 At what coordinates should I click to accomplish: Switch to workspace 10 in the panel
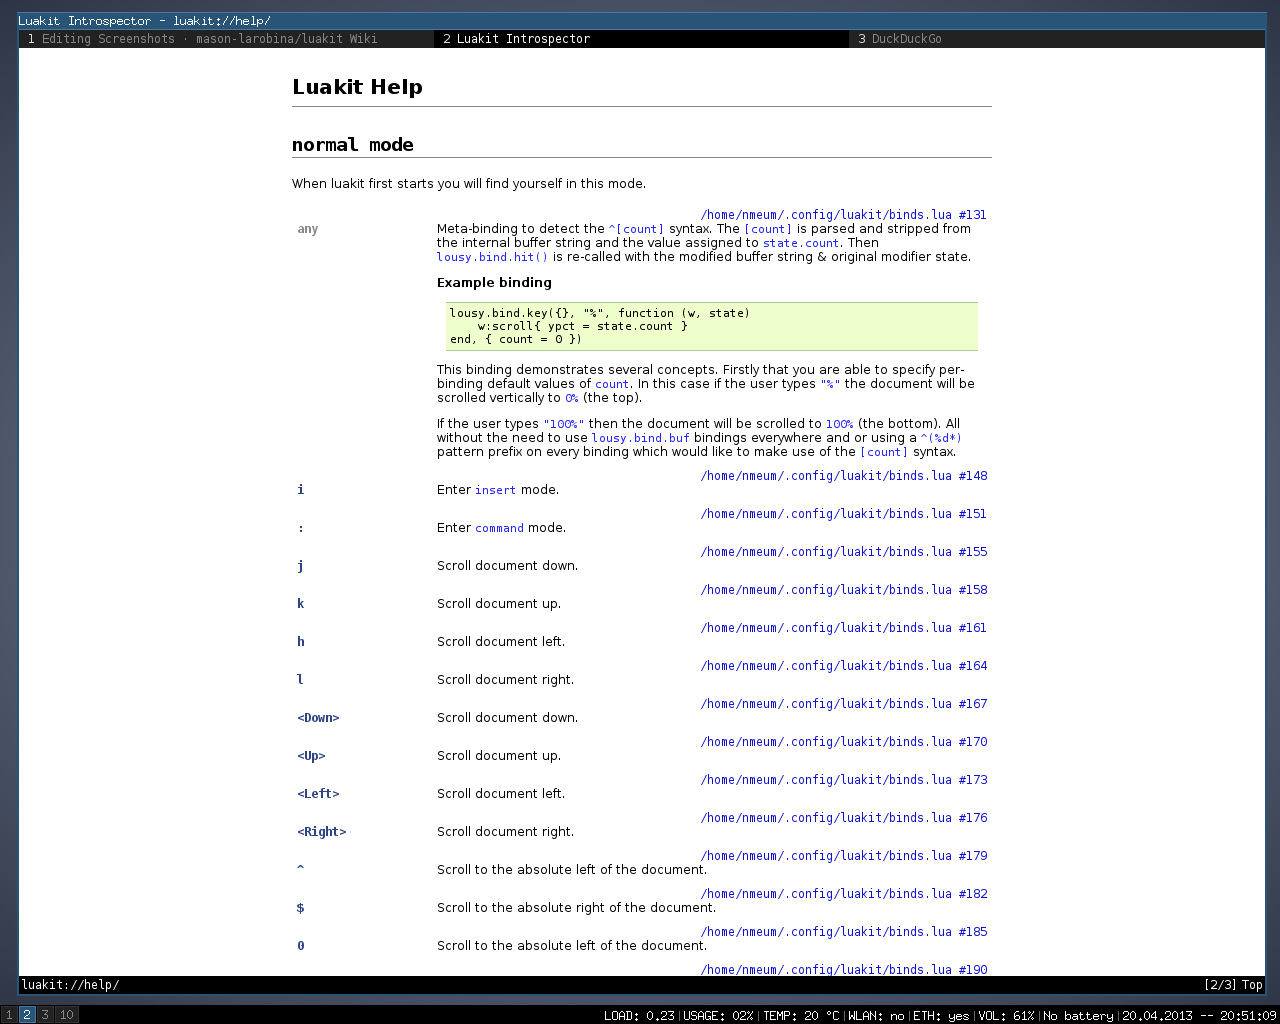[x=66, y=1015]
